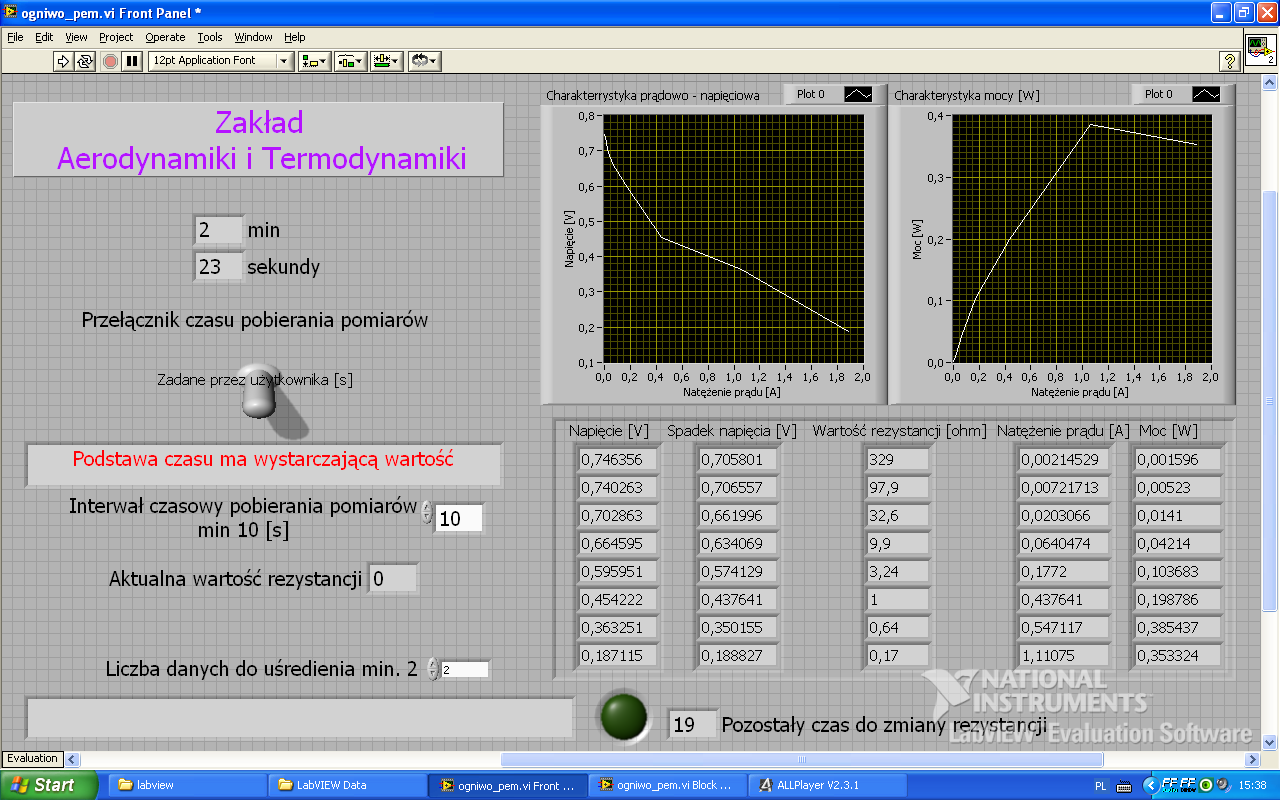Click the seconds field showing 23
This screenshot has width=1280, height=800.
point(218,267)
